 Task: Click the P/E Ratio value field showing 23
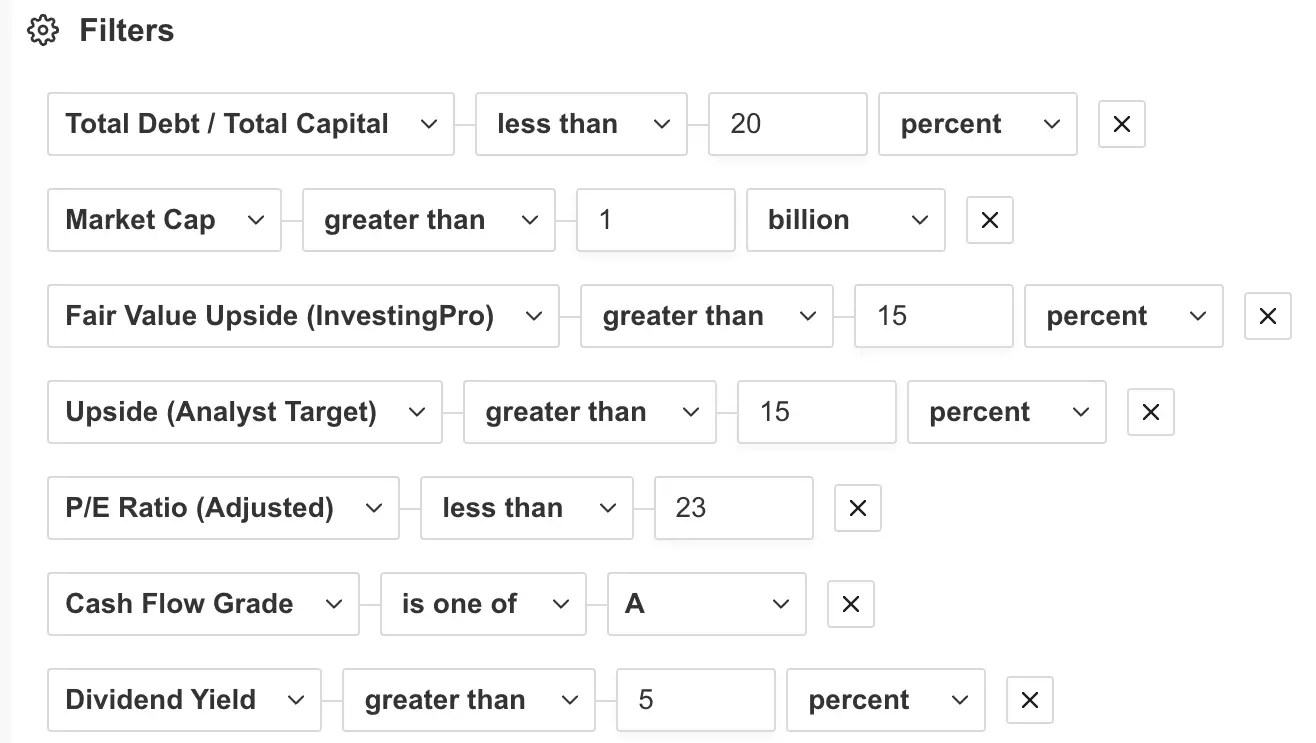pos(734,508)
